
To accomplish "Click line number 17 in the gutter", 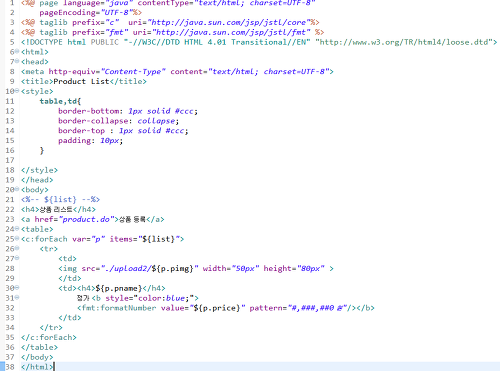I will (x=10, y=160).
